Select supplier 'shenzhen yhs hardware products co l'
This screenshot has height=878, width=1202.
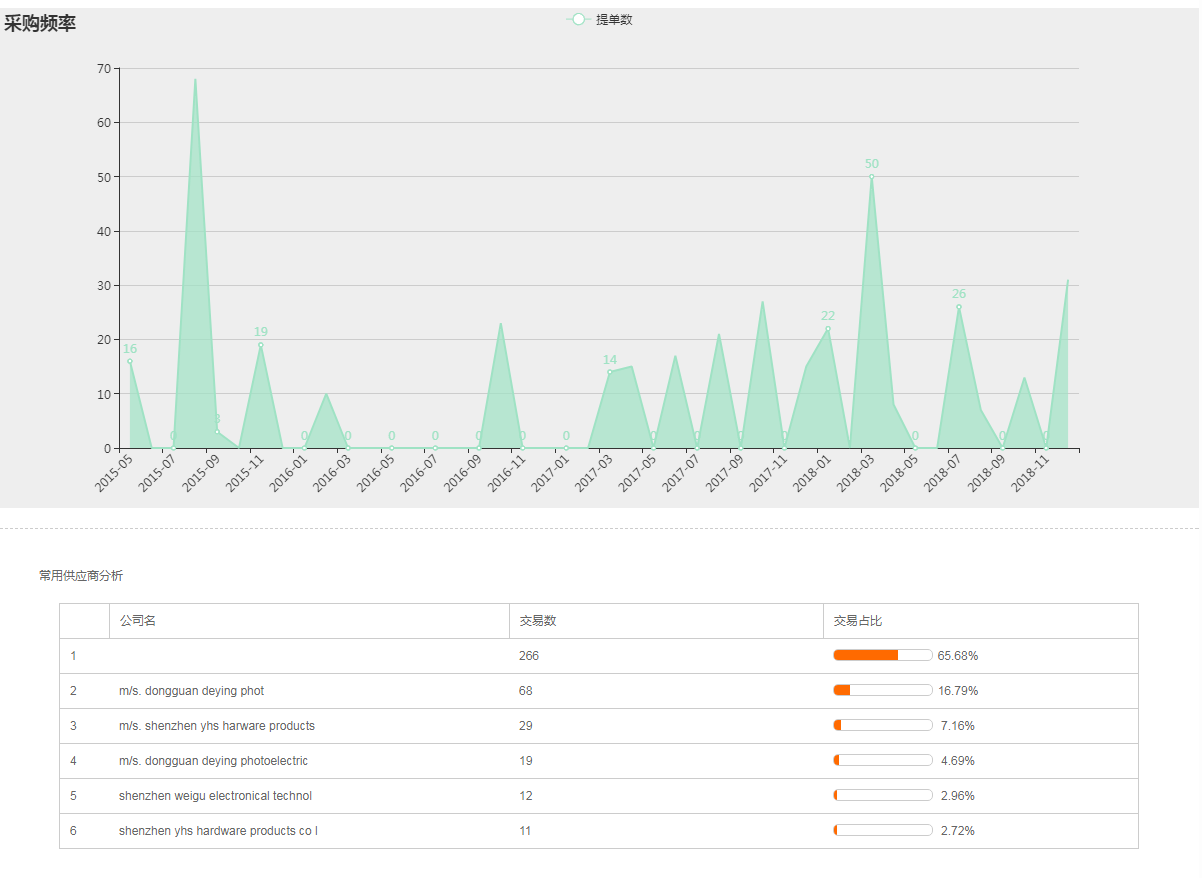pyautogui.click(x=218, y=831)
